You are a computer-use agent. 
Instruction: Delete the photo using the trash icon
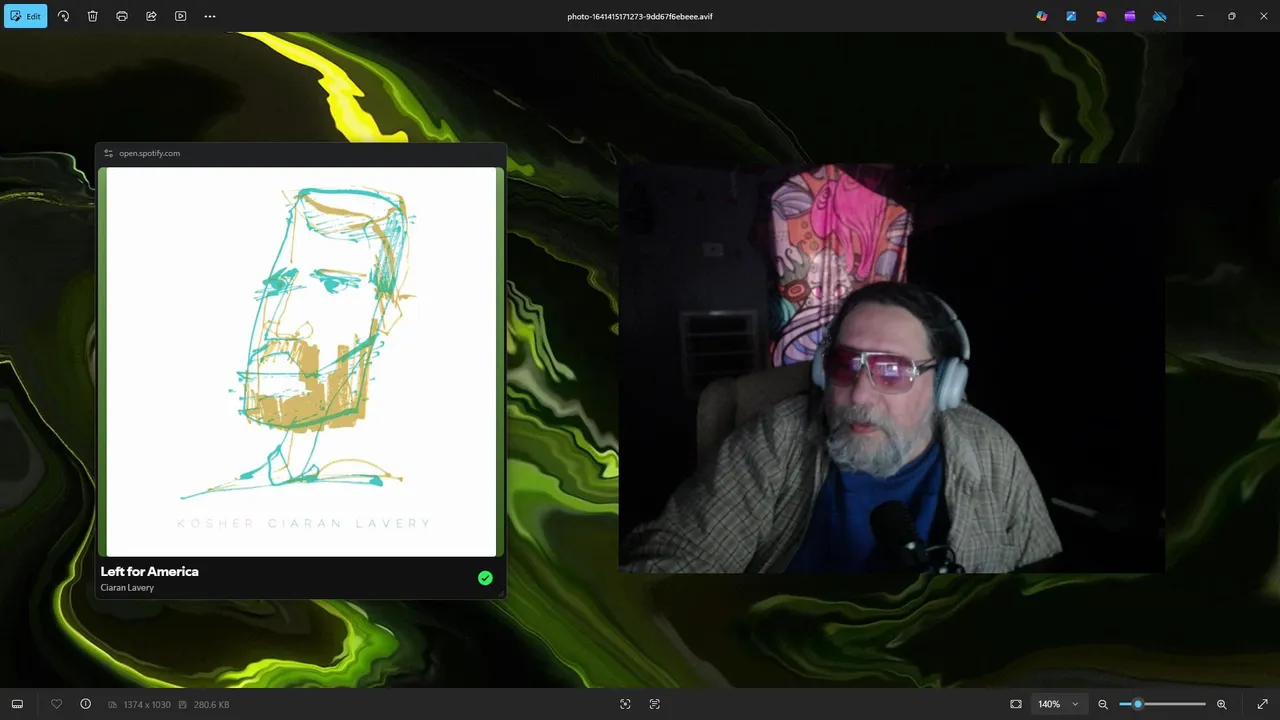92,16
